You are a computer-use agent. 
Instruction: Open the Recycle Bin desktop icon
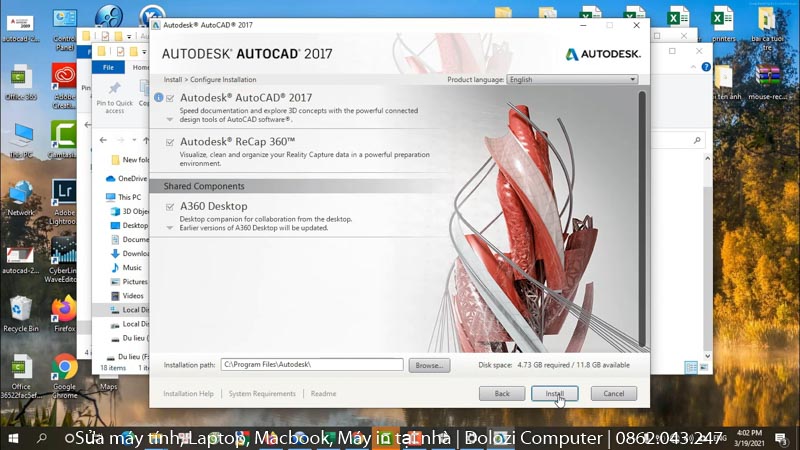[21, 310]
